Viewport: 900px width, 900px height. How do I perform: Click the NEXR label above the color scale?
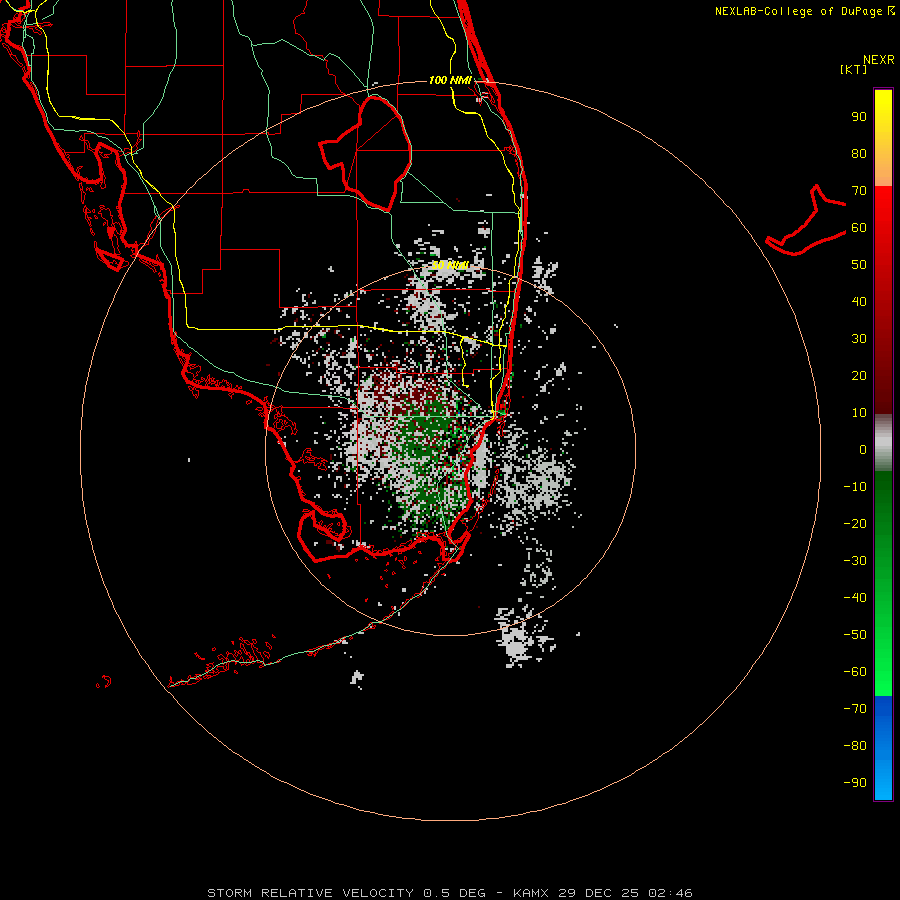click(x=879, y=60)
